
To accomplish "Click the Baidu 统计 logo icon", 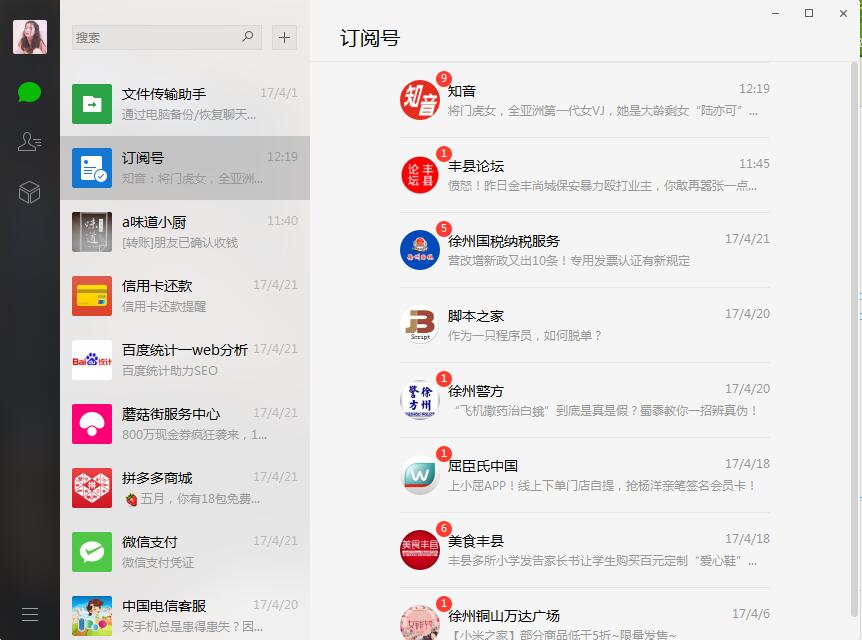I will click(x=92, y=360).
